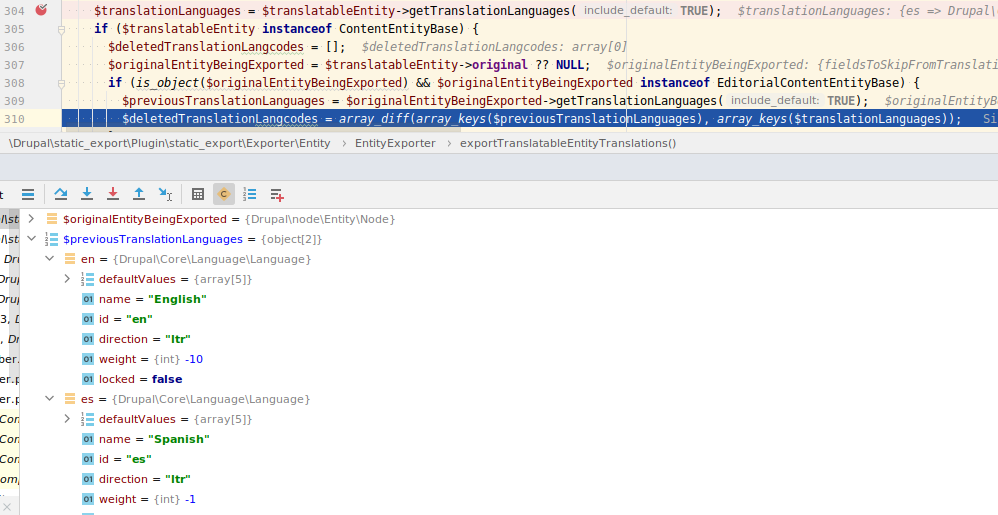Click the EntityExporter breadcrumb

click(395, 143)
